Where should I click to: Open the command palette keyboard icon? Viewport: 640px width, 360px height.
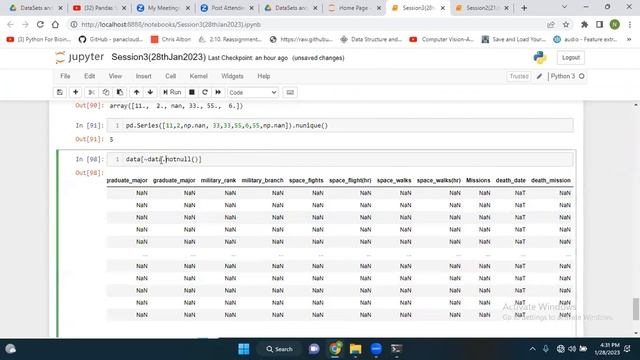[x=290, y=92]
